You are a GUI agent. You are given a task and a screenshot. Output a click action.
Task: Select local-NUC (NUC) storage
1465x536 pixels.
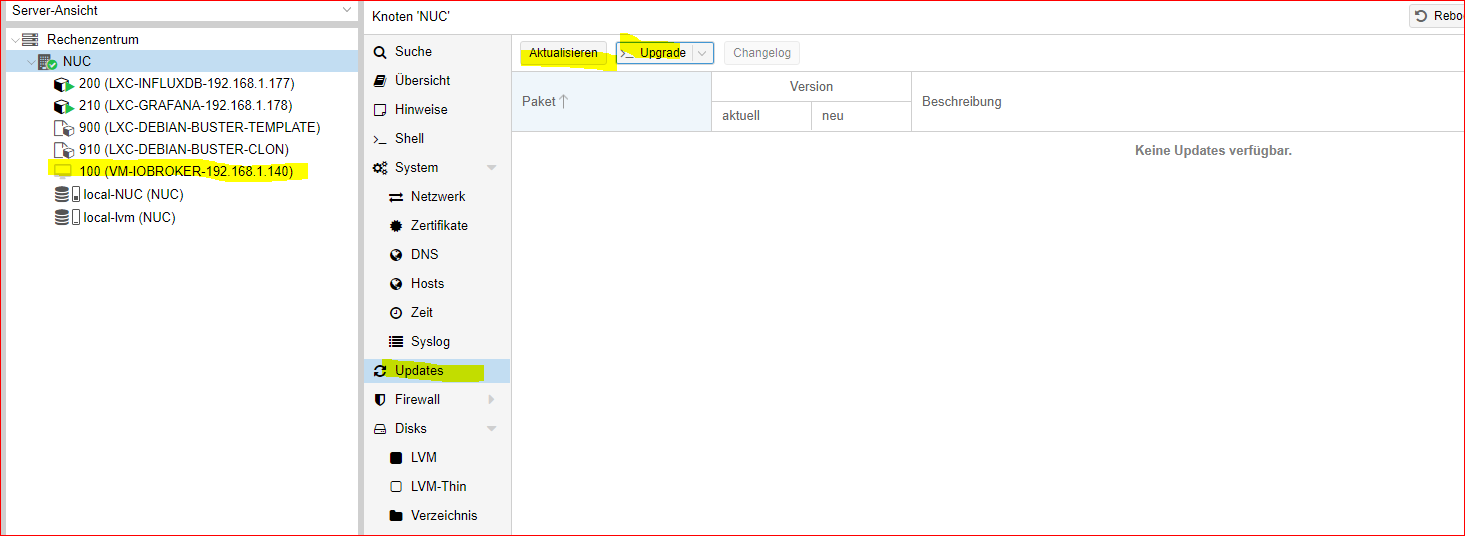click(133, 195)
